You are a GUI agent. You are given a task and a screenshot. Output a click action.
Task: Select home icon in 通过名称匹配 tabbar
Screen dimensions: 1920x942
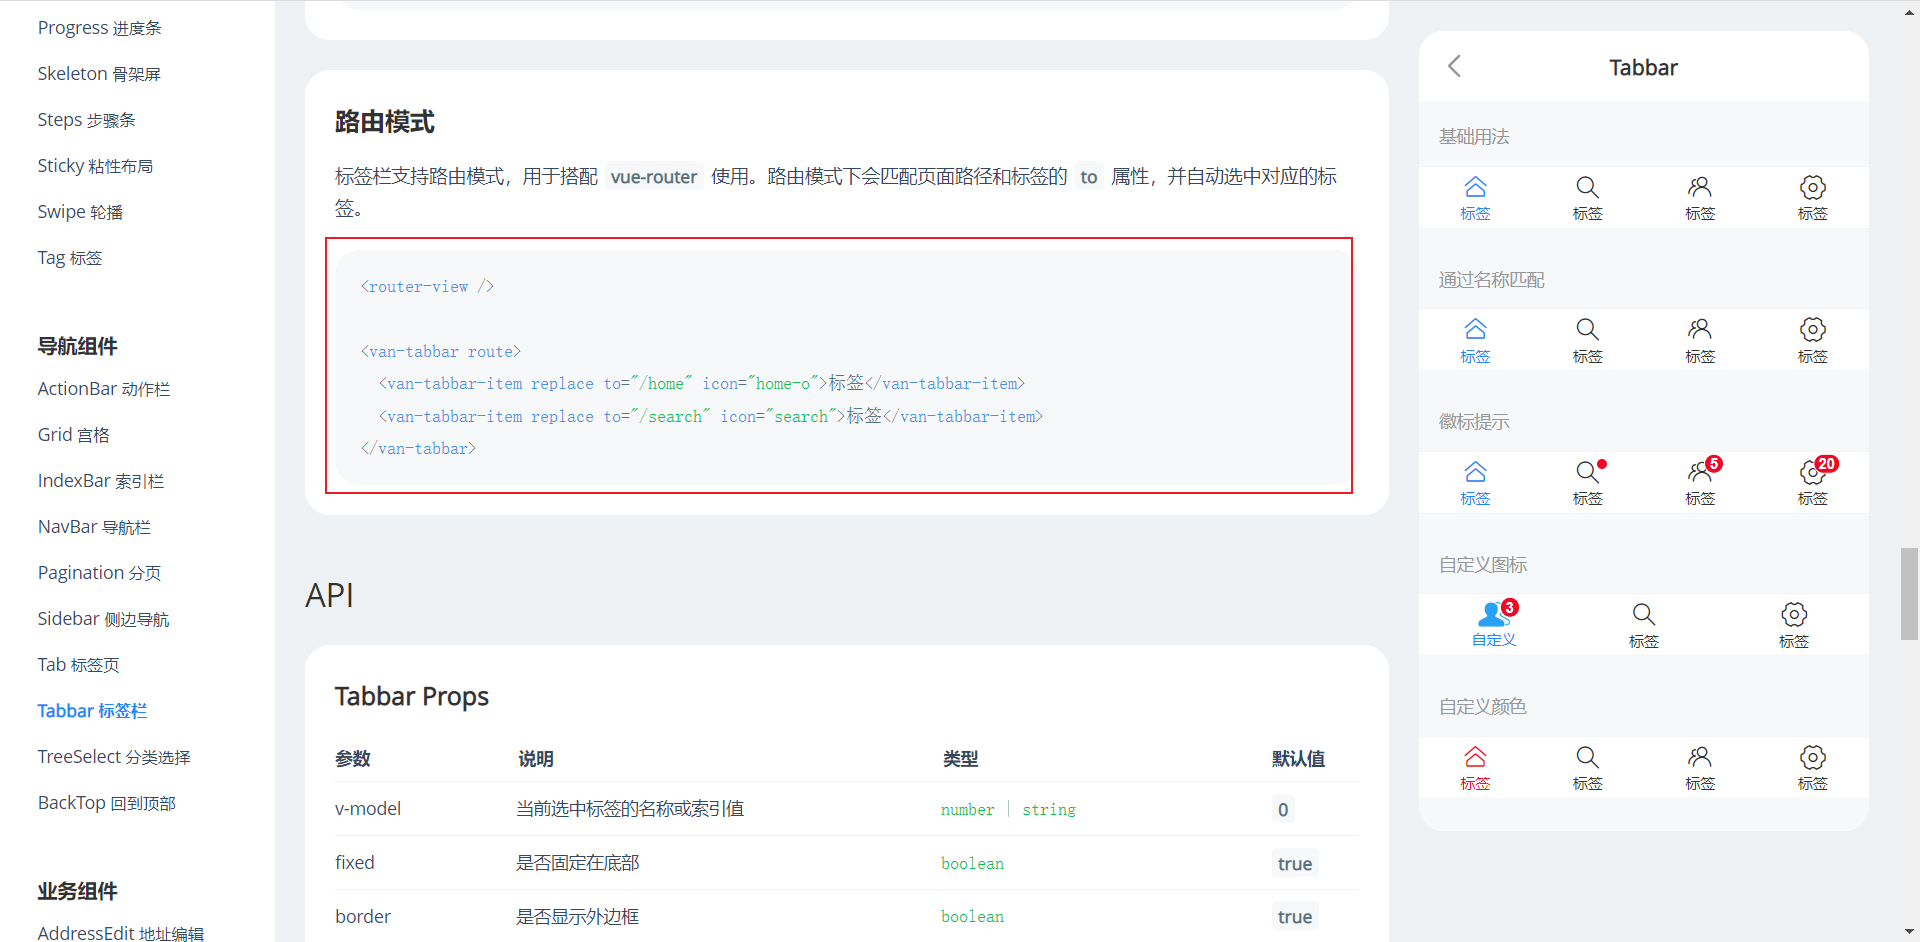click(1475, 329)
